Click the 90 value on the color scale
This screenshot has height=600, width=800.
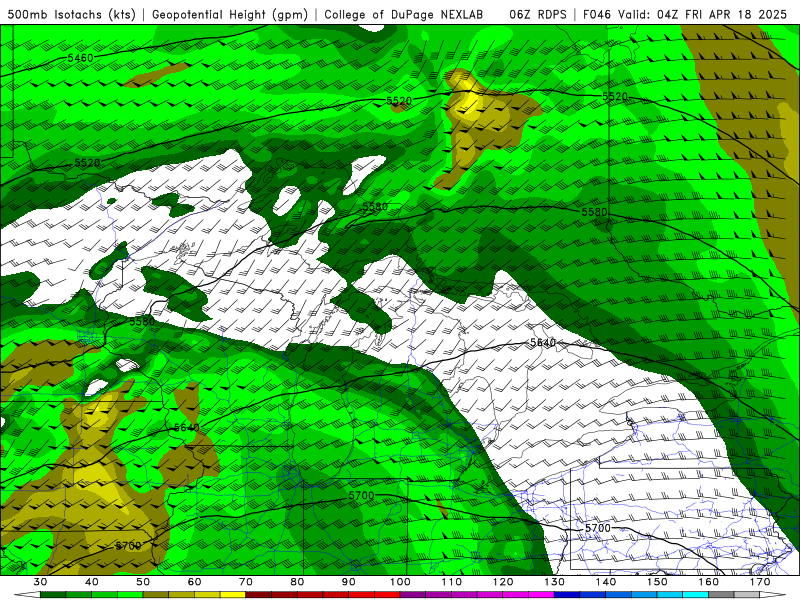349,582
